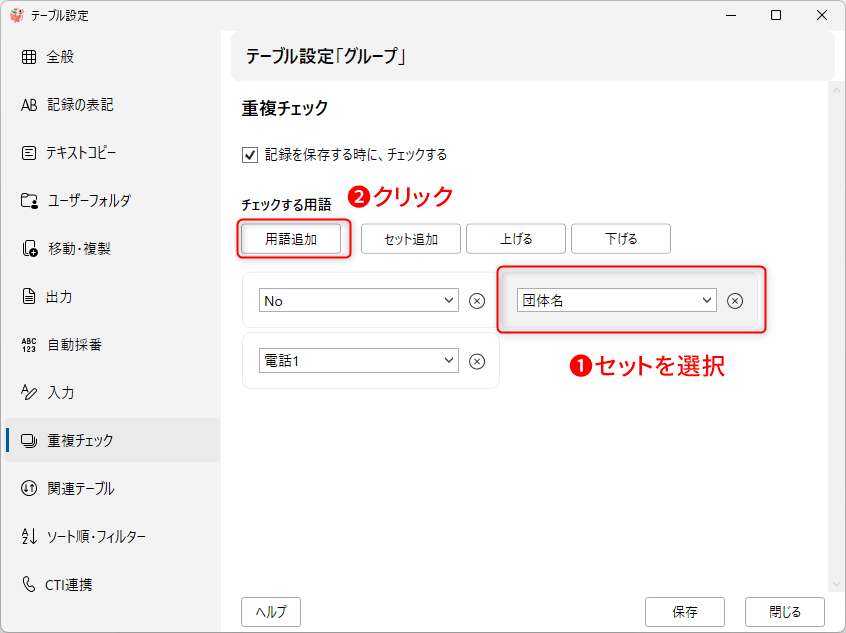Switch to 関連テーブル settings page
The width and height of the screenshot is (846, 633).
[x=81, y=489]
